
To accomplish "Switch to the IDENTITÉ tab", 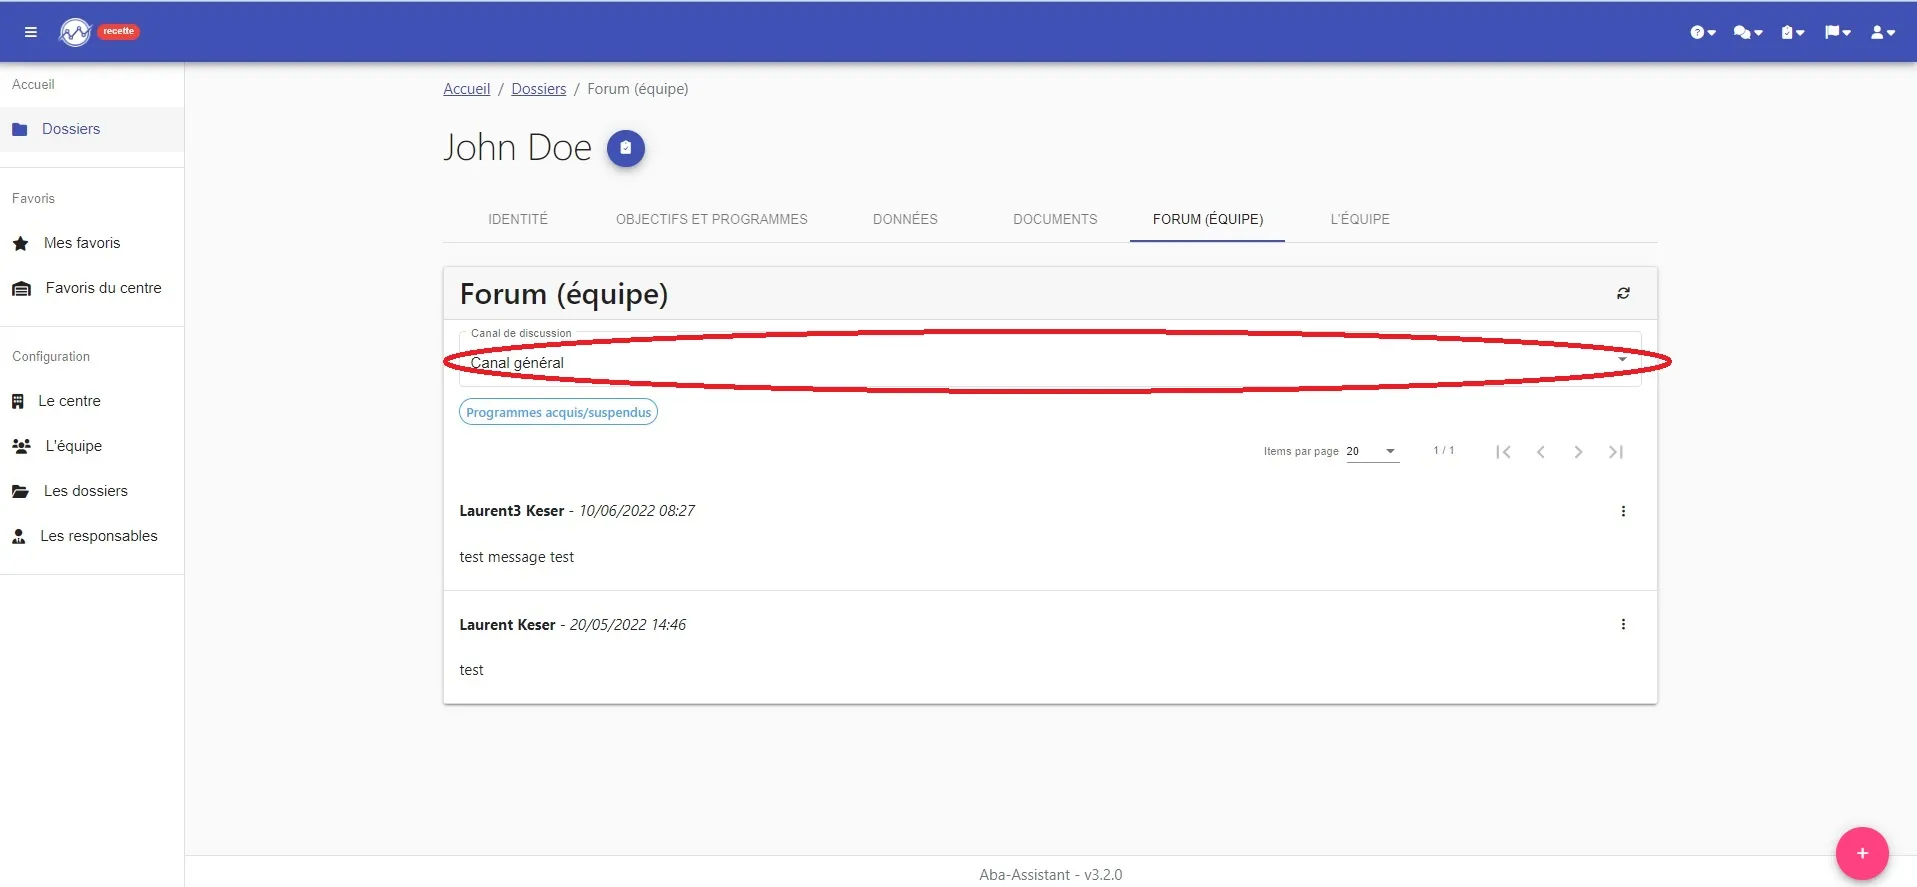I will (518, 219).
